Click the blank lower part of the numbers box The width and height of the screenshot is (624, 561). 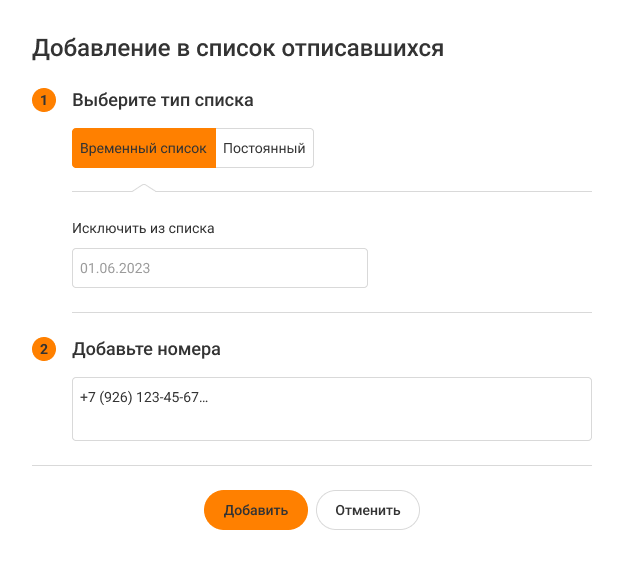coord(331,426)
